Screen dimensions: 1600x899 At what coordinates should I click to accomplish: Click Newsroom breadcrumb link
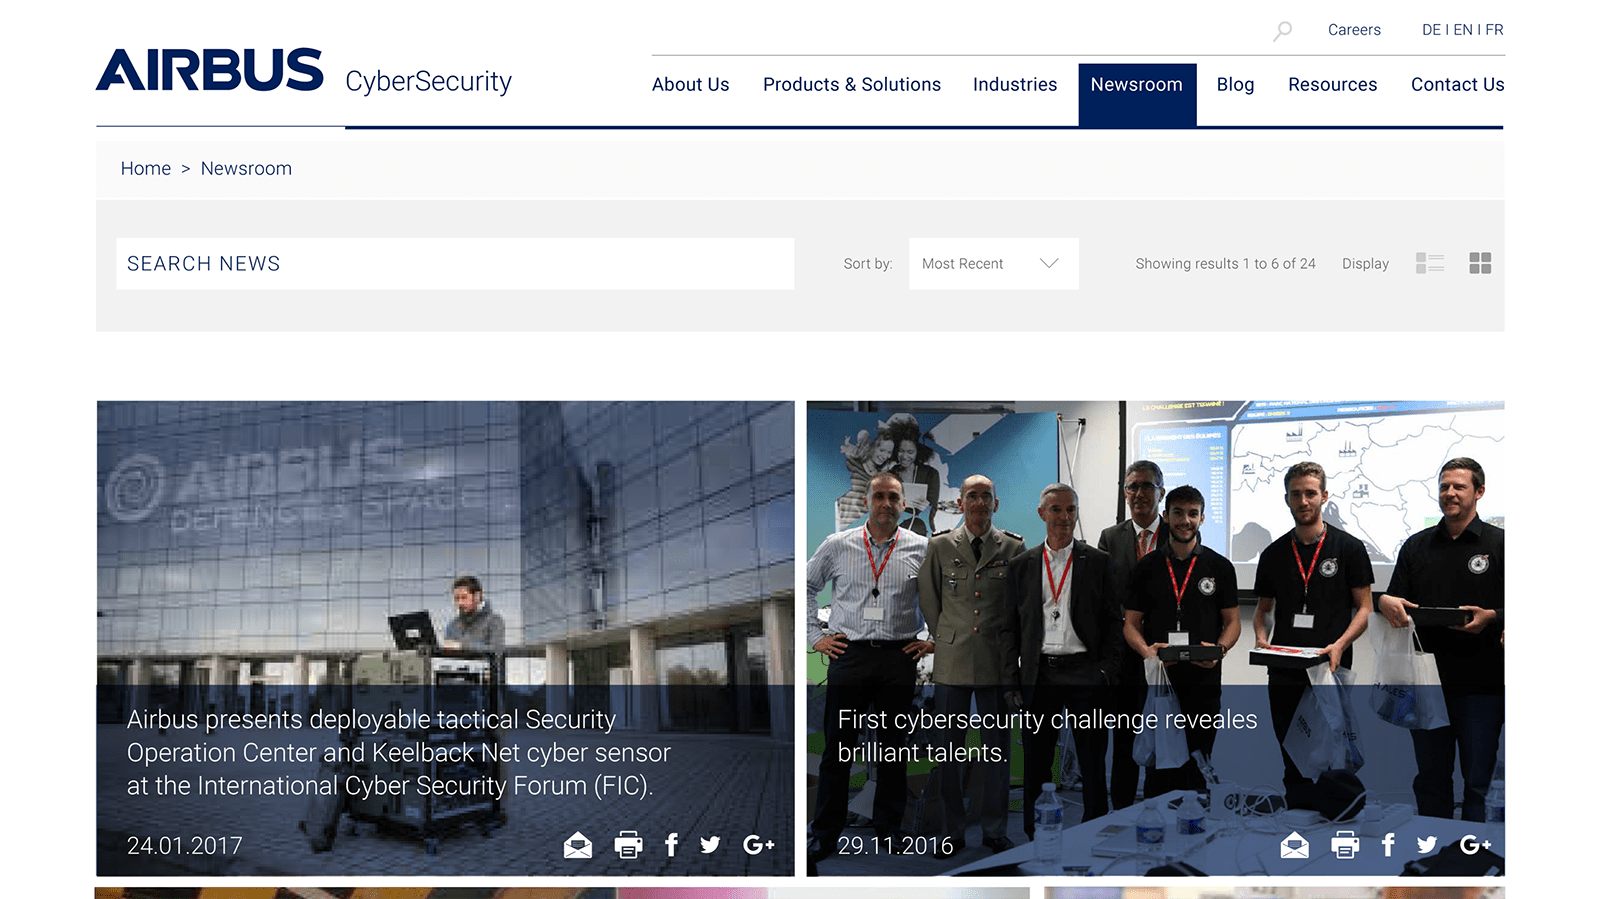point(246,169)
